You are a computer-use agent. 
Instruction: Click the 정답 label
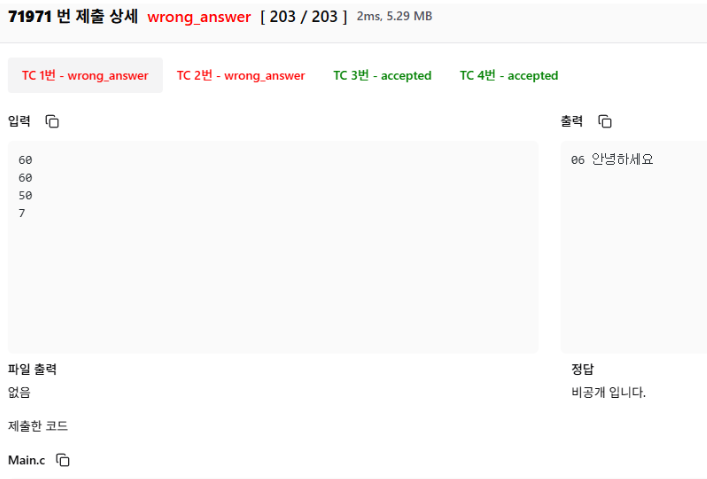(x=583, y=369)
